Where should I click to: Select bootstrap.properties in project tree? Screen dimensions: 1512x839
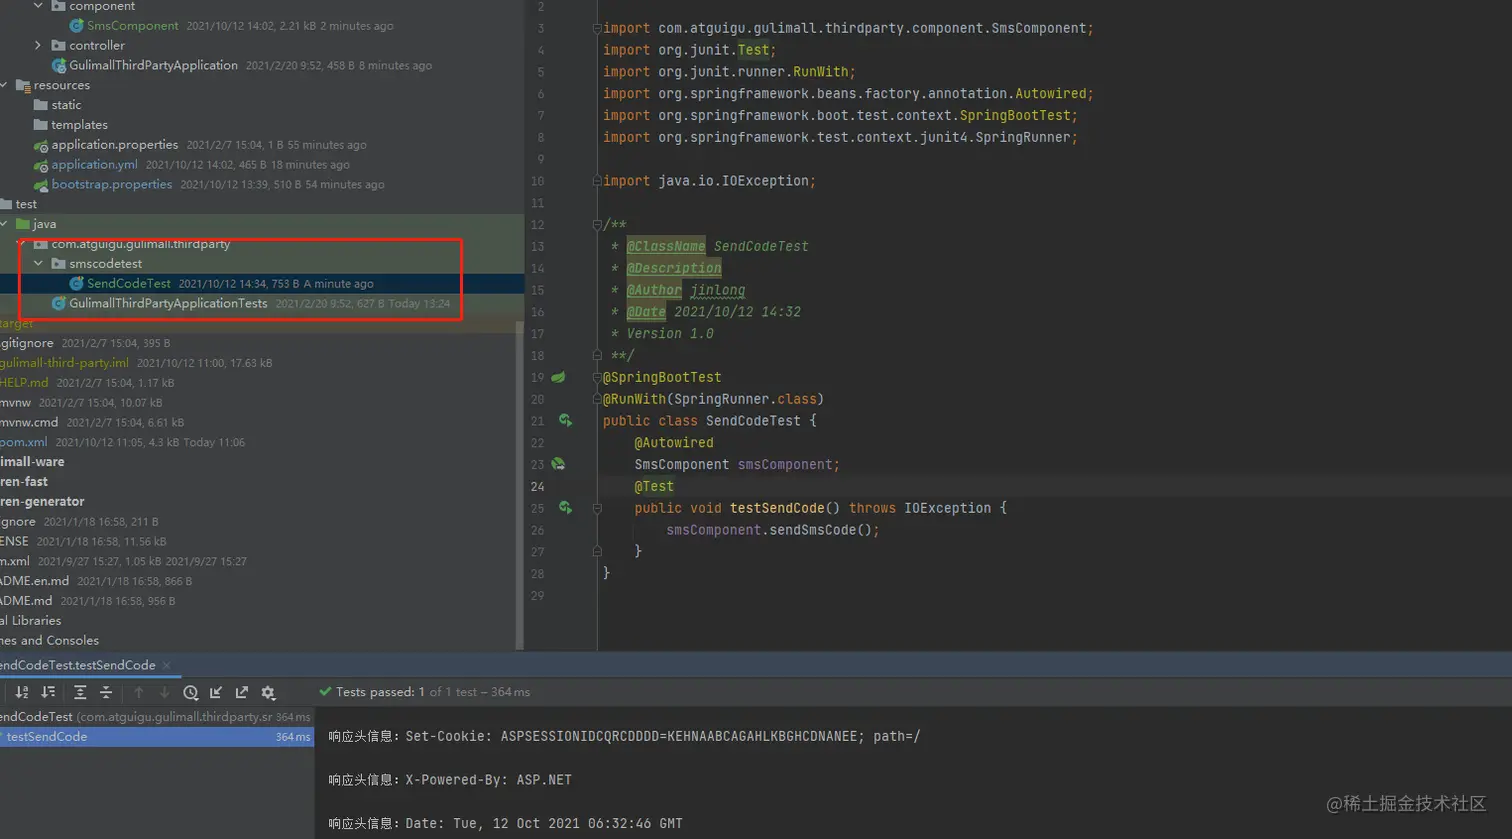pyautogui.click(x=112, y=185)
